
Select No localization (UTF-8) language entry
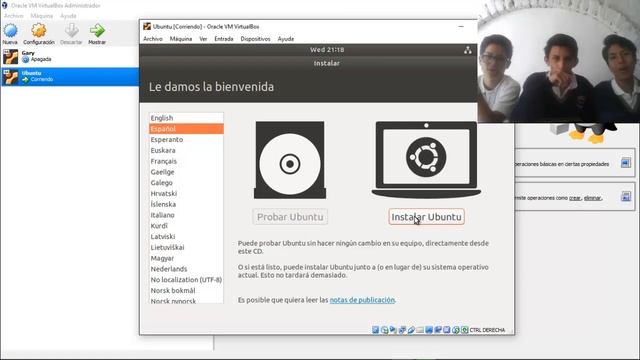pos(186,280)
